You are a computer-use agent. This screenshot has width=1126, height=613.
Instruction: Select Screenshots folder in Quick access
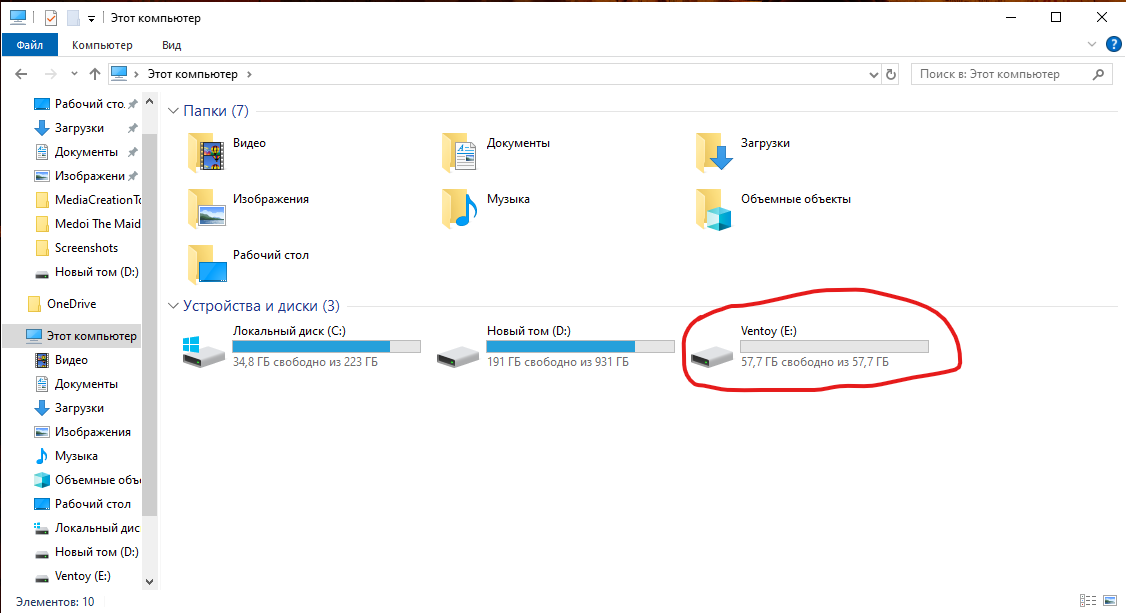pyautogui.click(x=86, y=248)
